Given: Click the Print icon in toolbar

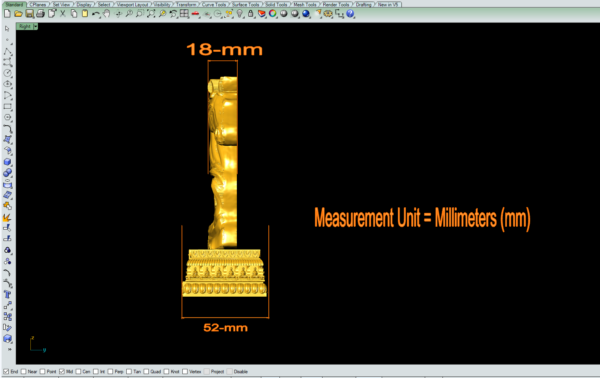Looking at the screenshot, I should coord(40,14).
